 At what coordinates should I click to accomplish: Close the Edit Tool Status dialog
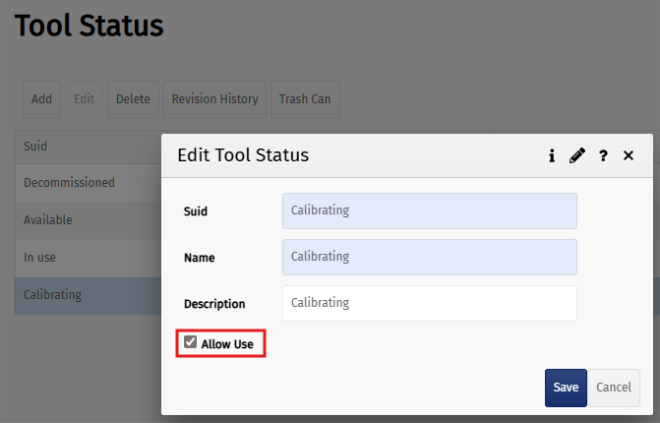[628, 156]
